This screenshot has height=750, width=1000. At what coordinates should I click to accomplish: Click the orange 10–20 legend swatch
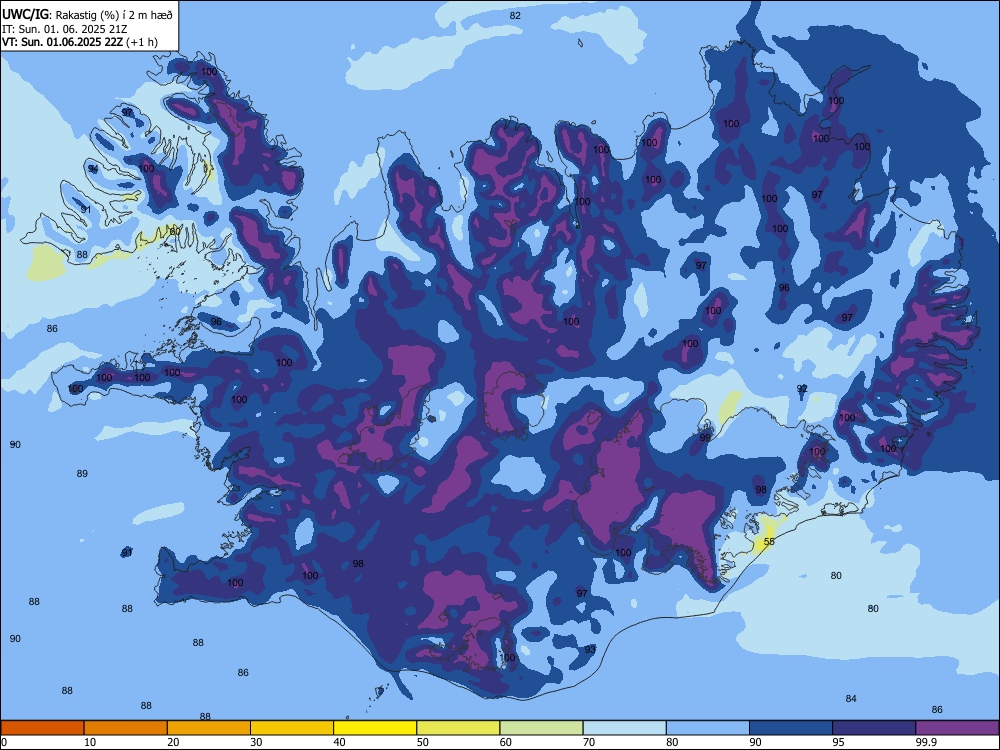click(x=126, y=728)
